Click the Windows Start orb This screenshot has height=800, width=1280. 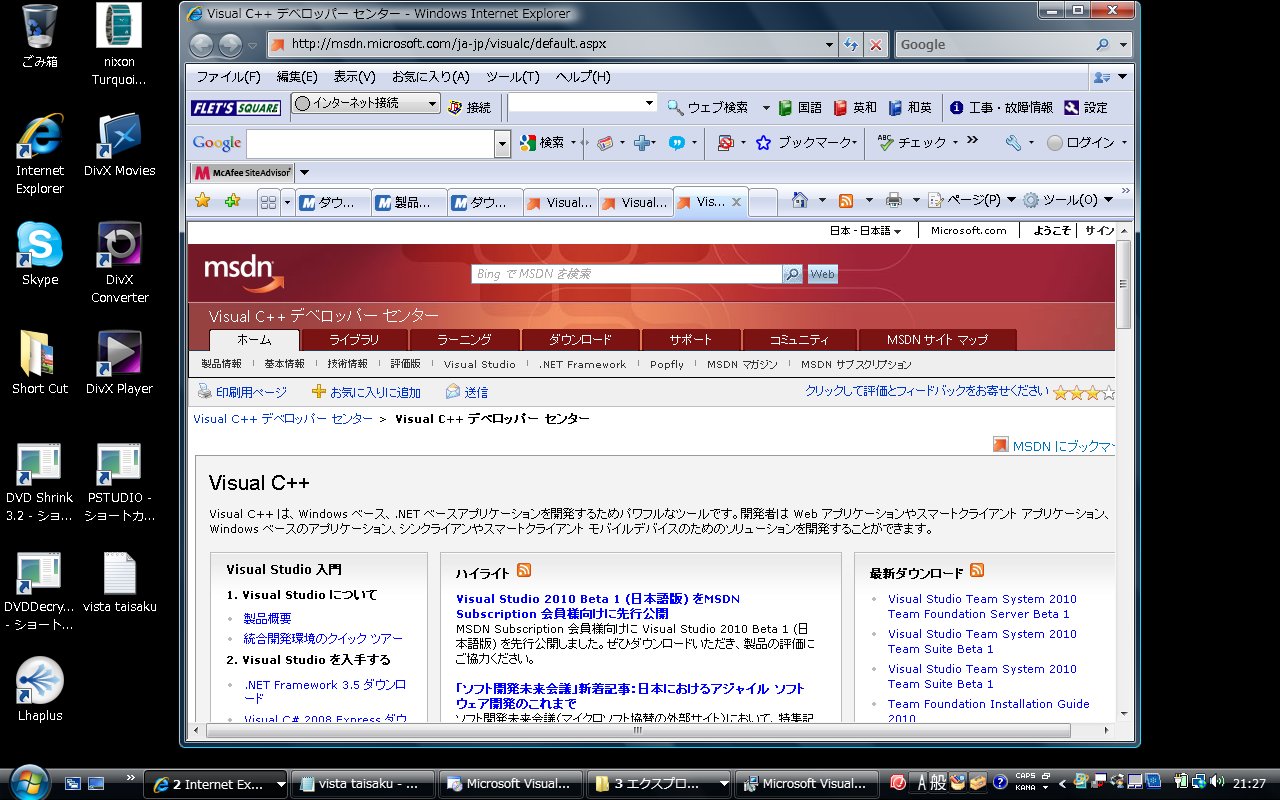pyautogui.click(x=28, y=781)
